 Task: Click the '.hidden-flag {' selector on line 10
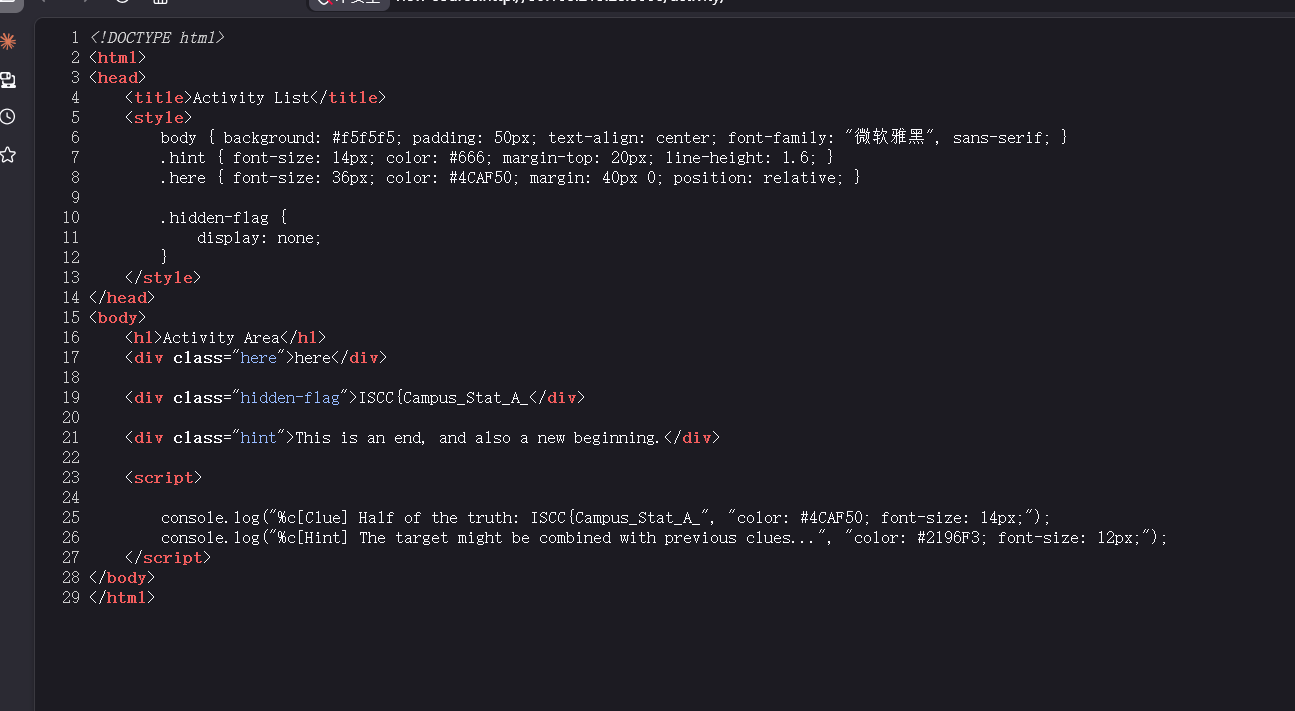[224, 218]
